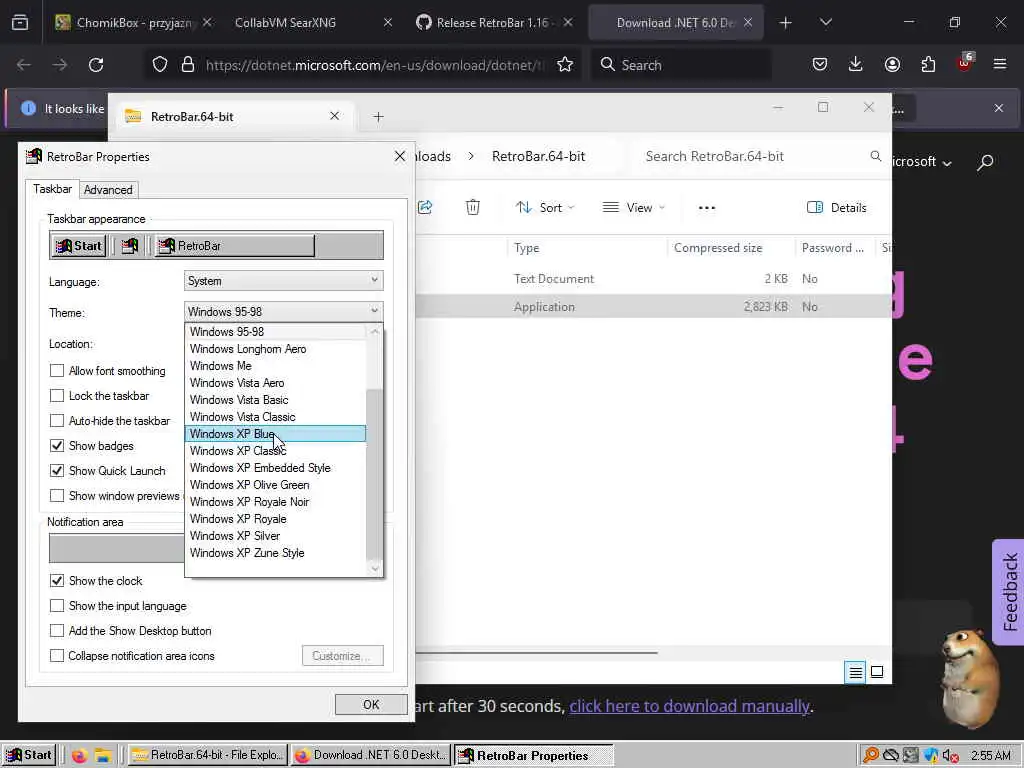Click the Start button on the RetroBar taskbar
1024x768 pixels.
[29, 755]
